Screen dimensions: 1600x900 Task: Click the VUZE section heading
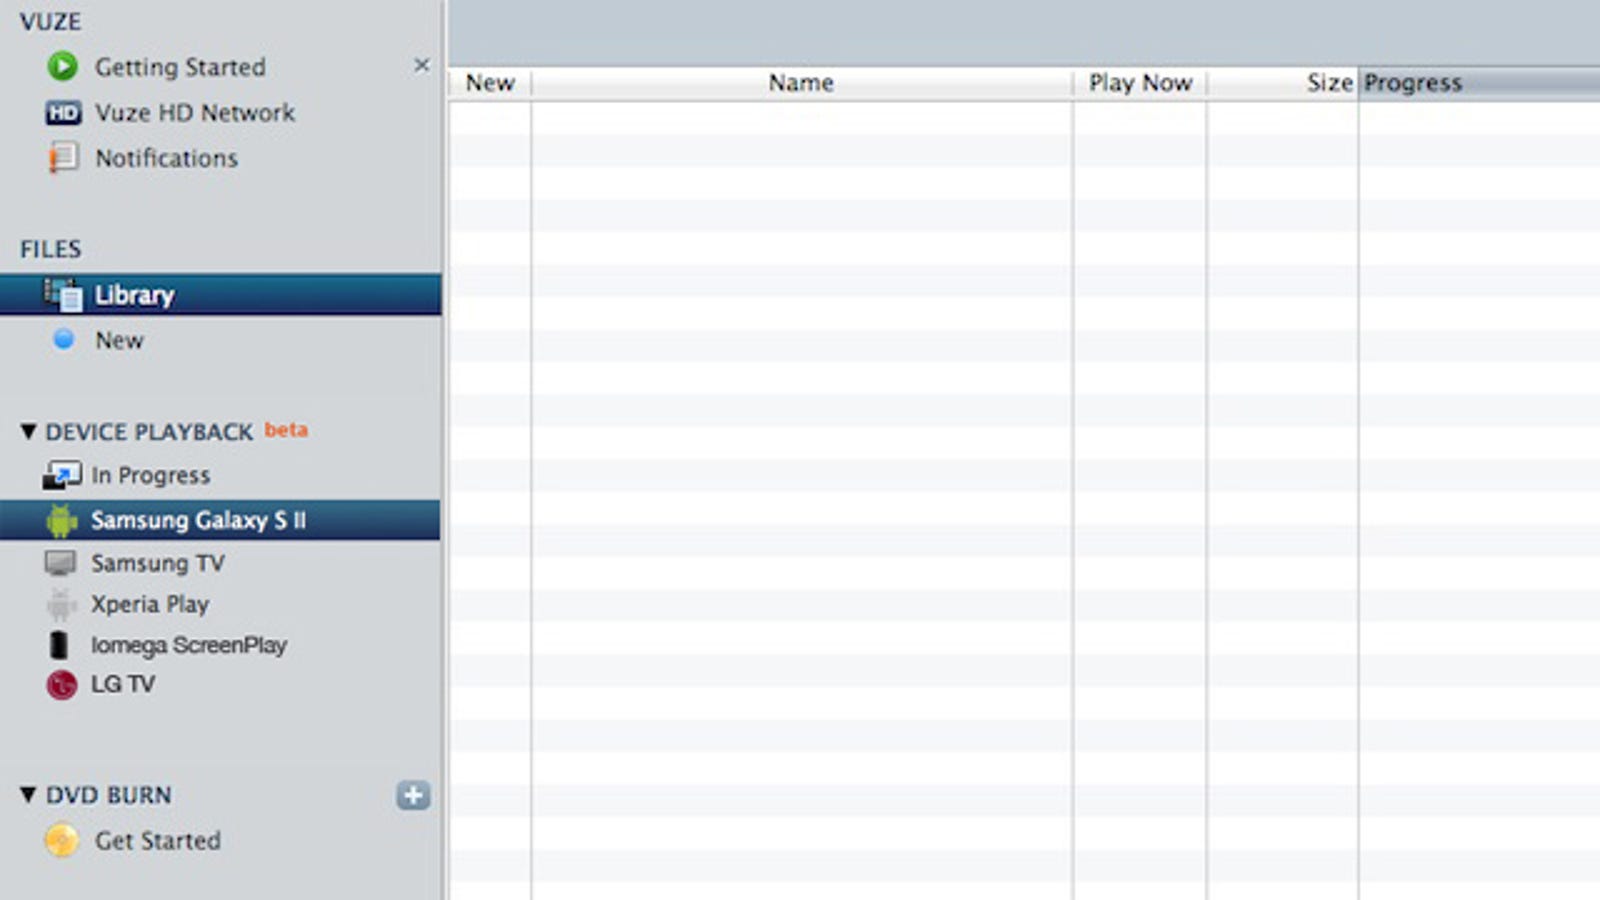point(50,21)
